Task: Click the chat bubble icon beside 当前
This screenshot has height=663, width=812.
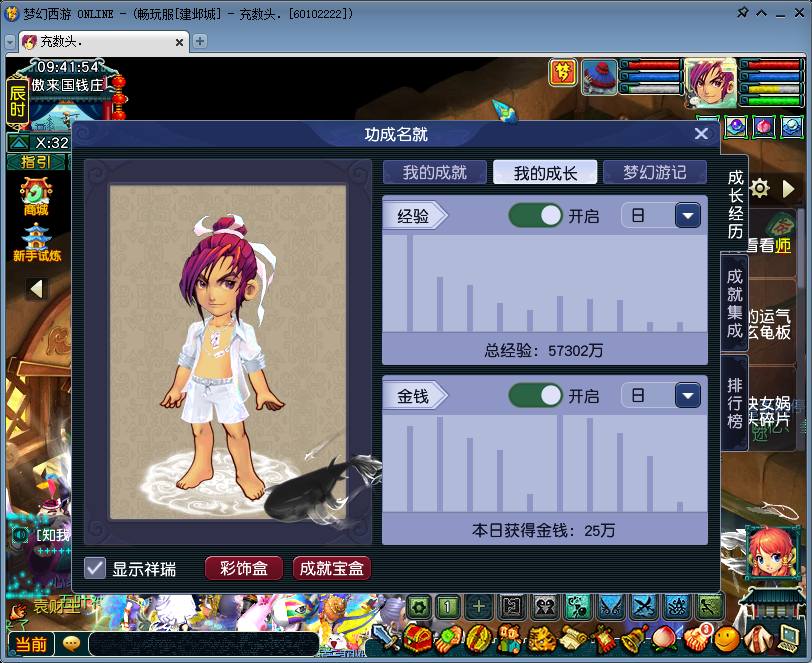Action: 71,644
